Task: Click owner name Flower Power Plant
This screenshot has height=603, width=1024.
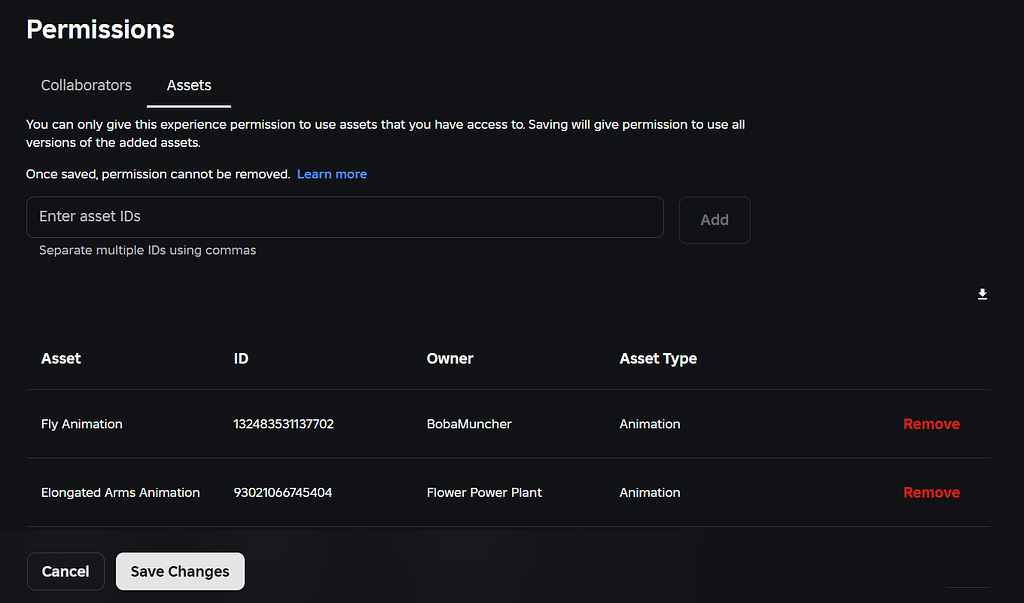Action: 484,492
